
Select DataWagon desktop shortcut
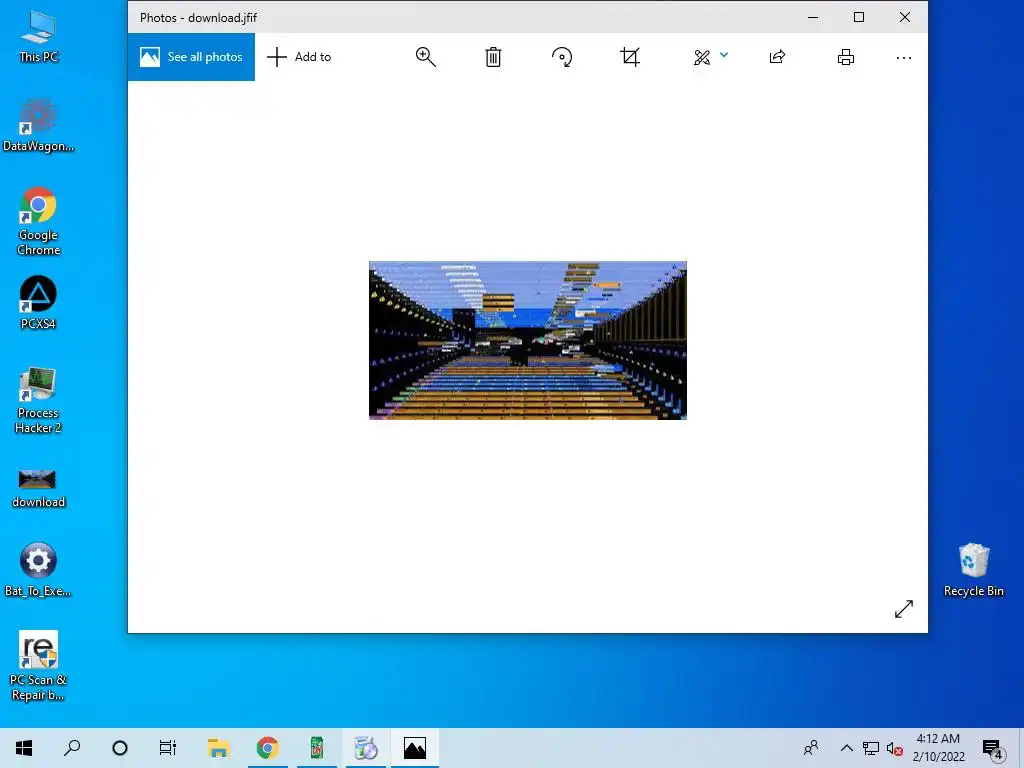coord(39,125)
